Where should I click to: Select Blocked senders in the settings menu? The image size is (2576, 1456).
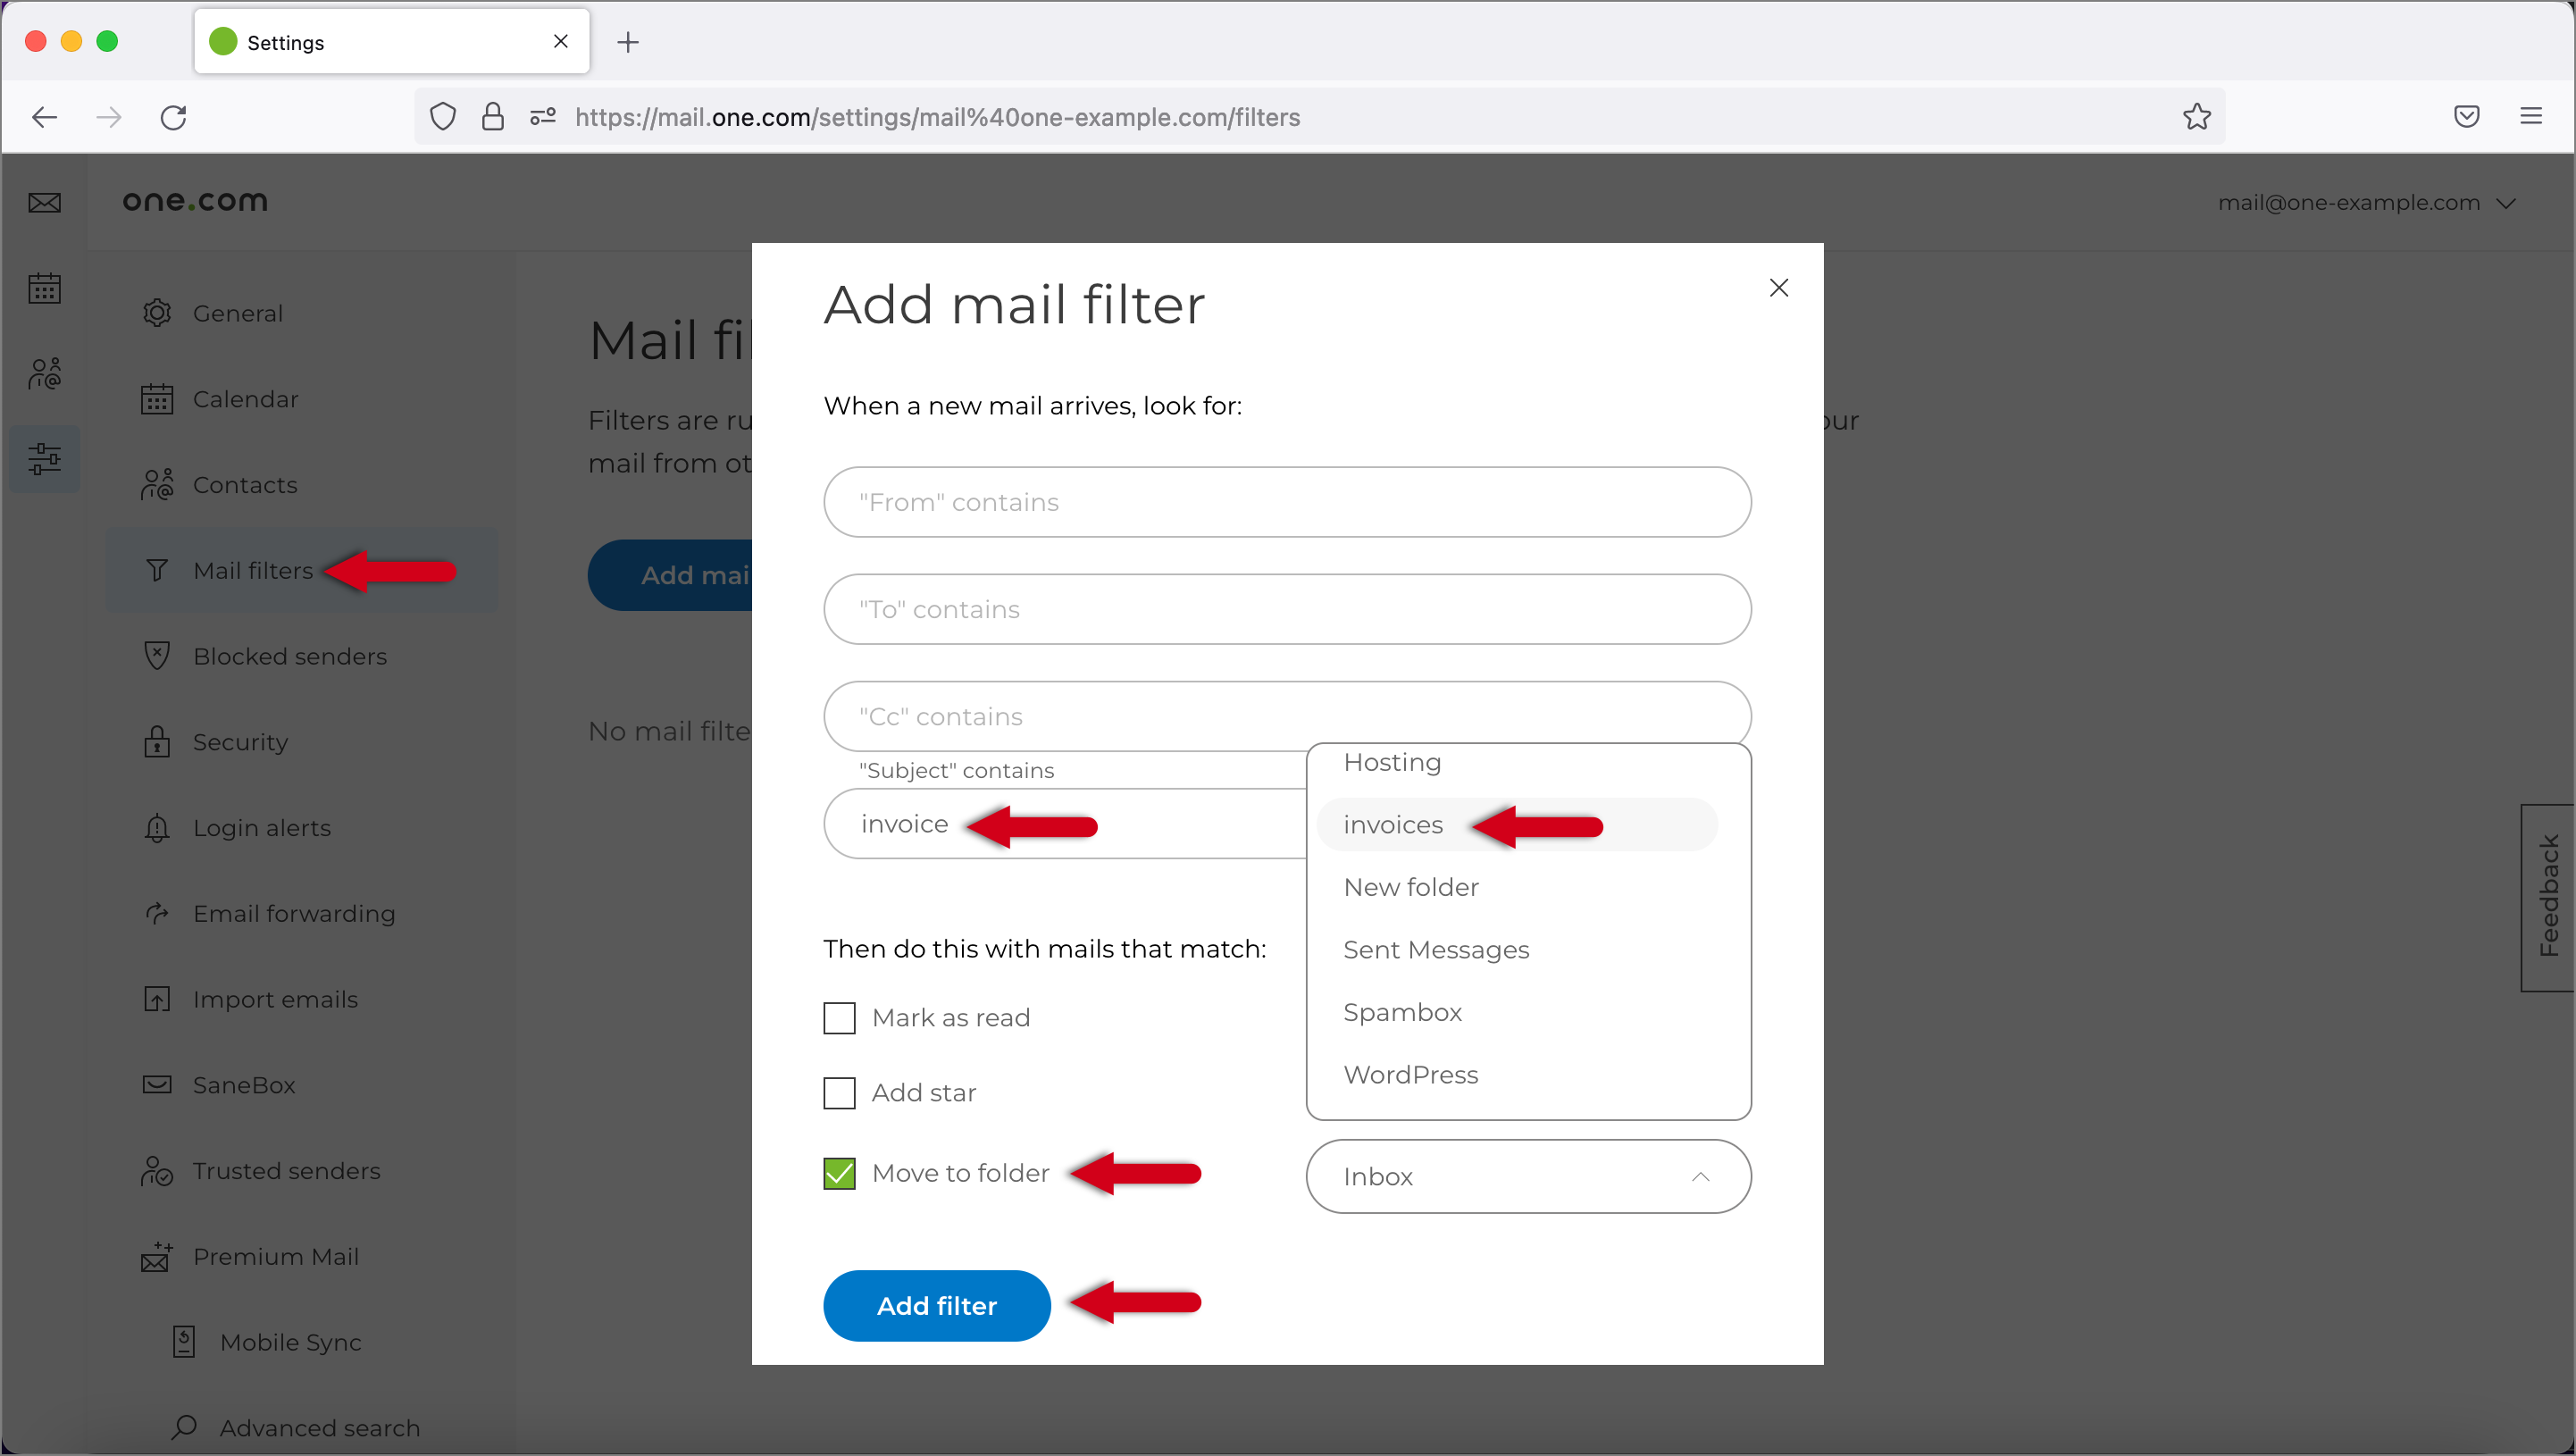point(290,656)
